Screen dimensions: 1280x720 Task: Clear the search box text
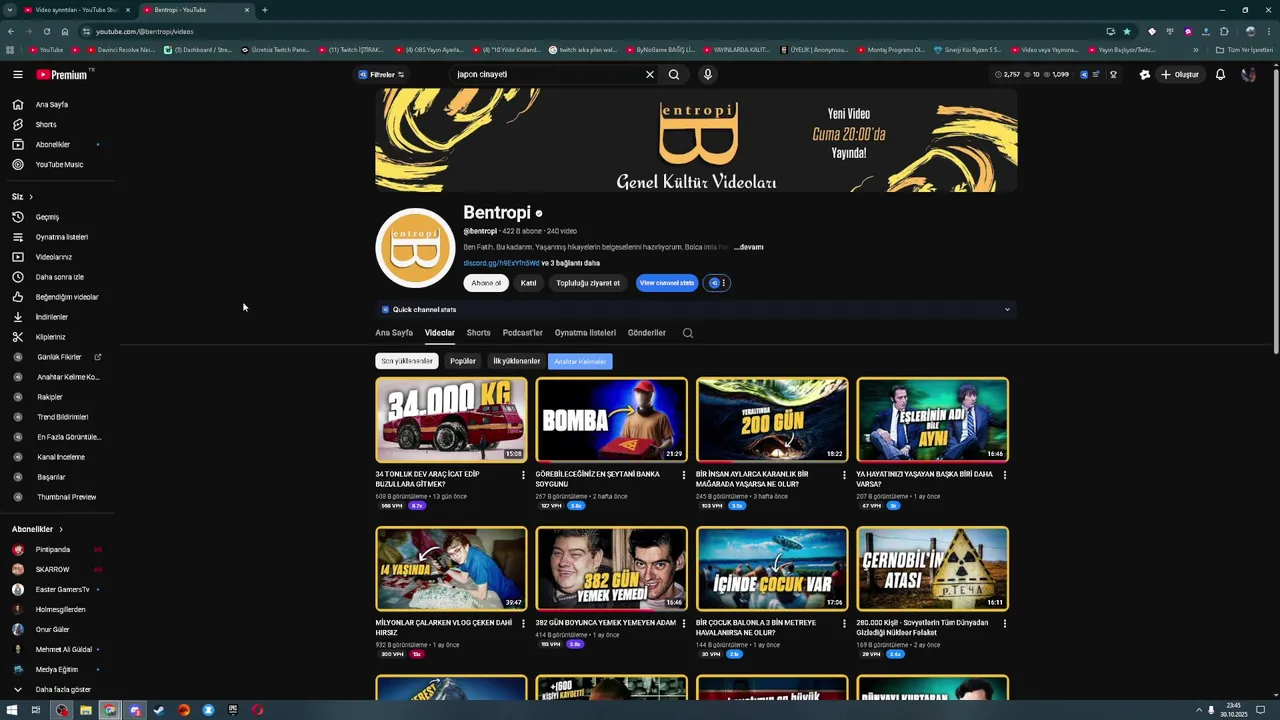point(650,75)
